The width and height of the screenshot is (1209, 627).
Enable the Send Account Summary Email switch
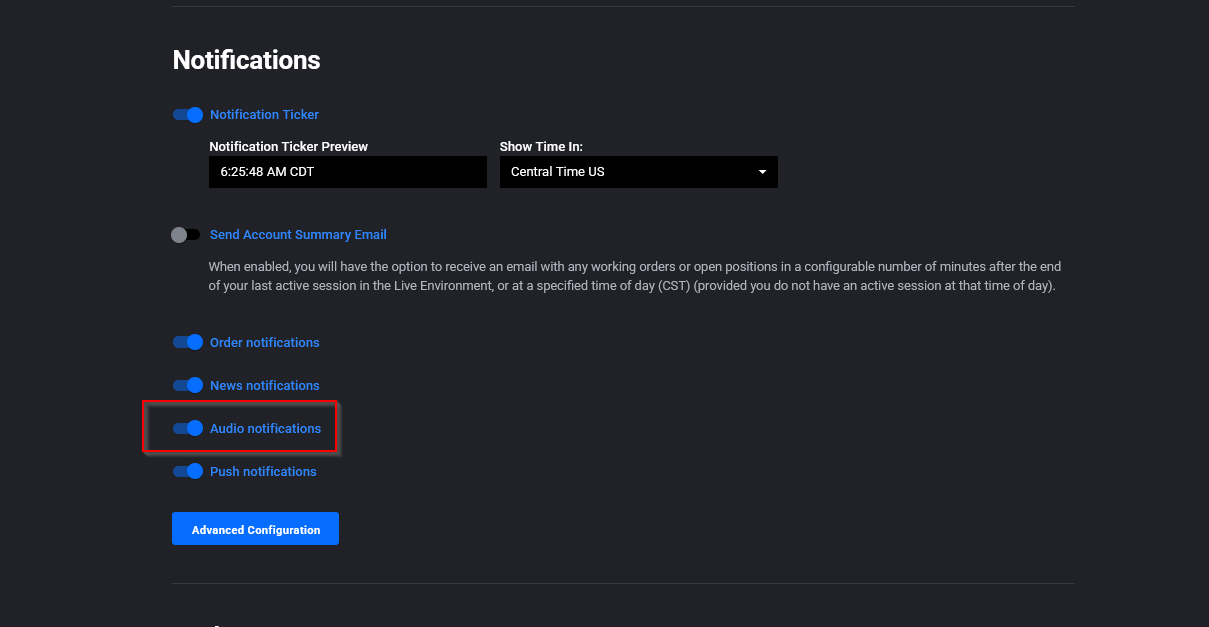187,235
